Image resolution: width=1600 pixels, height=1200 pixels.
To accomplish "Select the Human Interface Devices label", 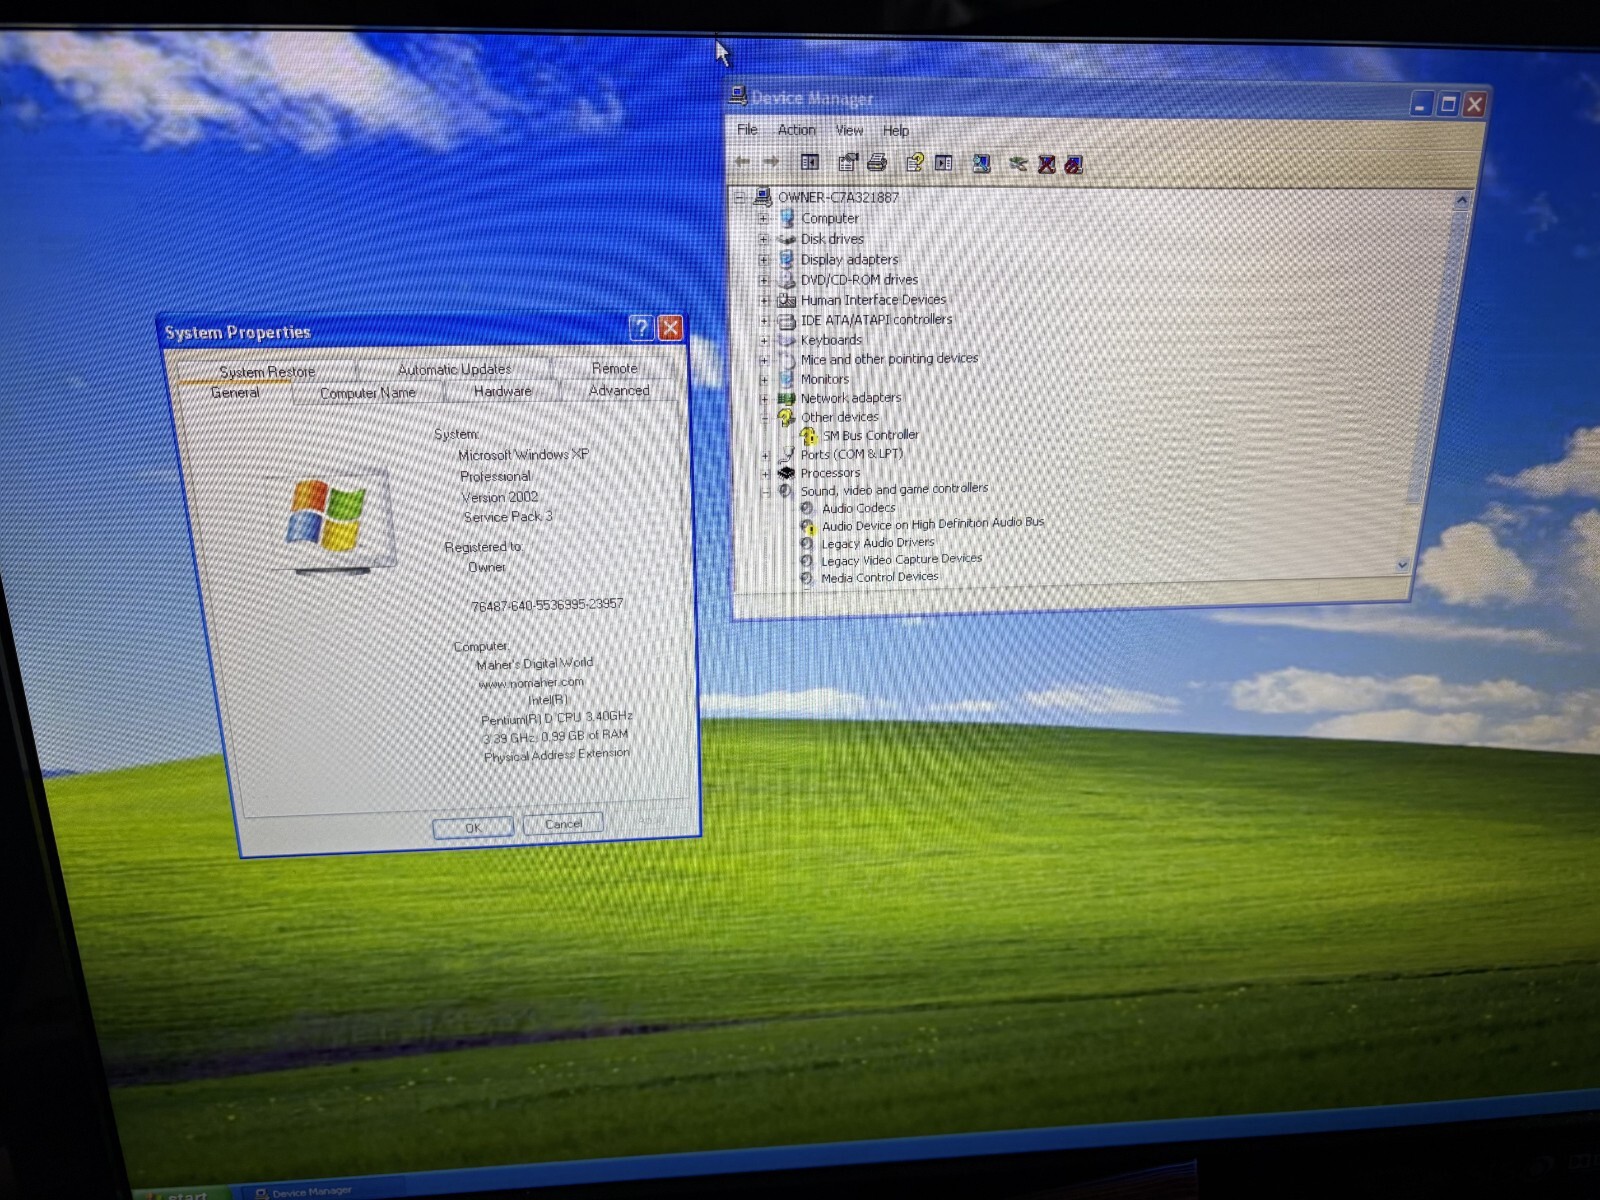I will pos(873,300).
